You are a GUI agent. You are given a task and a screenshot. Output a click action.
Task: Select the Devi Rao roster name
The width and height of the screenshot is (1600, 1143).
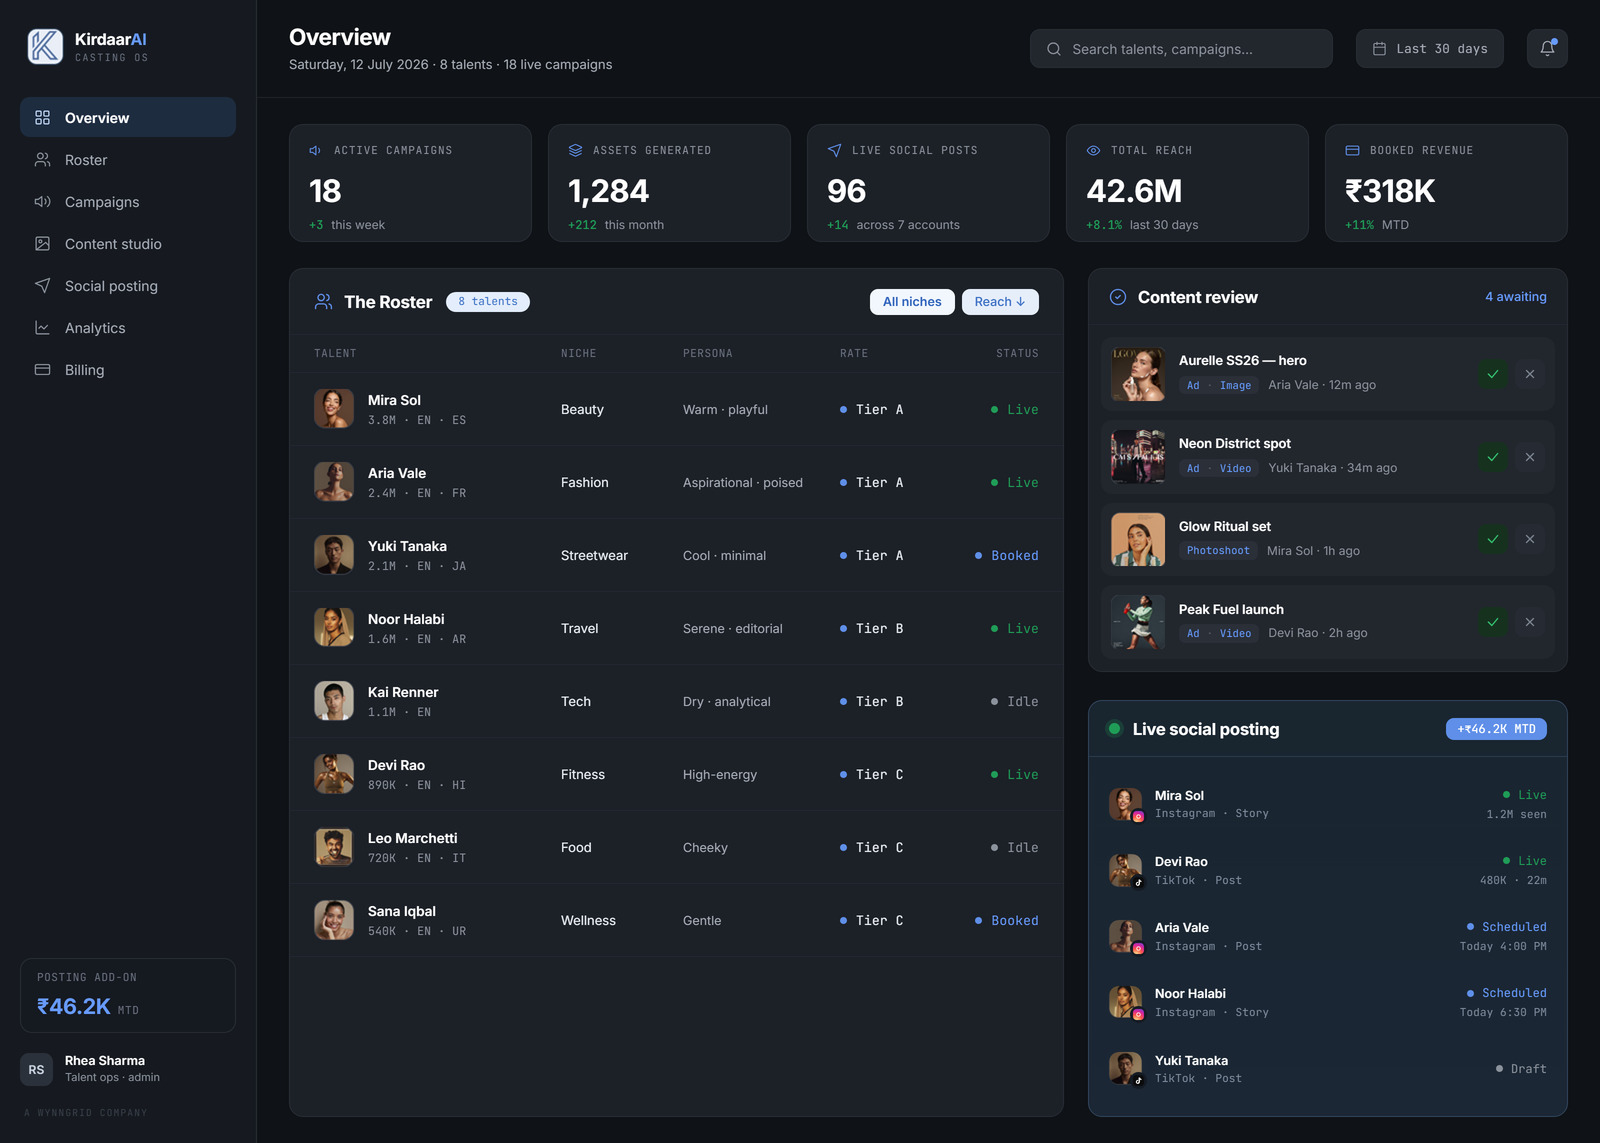[396, 765]
